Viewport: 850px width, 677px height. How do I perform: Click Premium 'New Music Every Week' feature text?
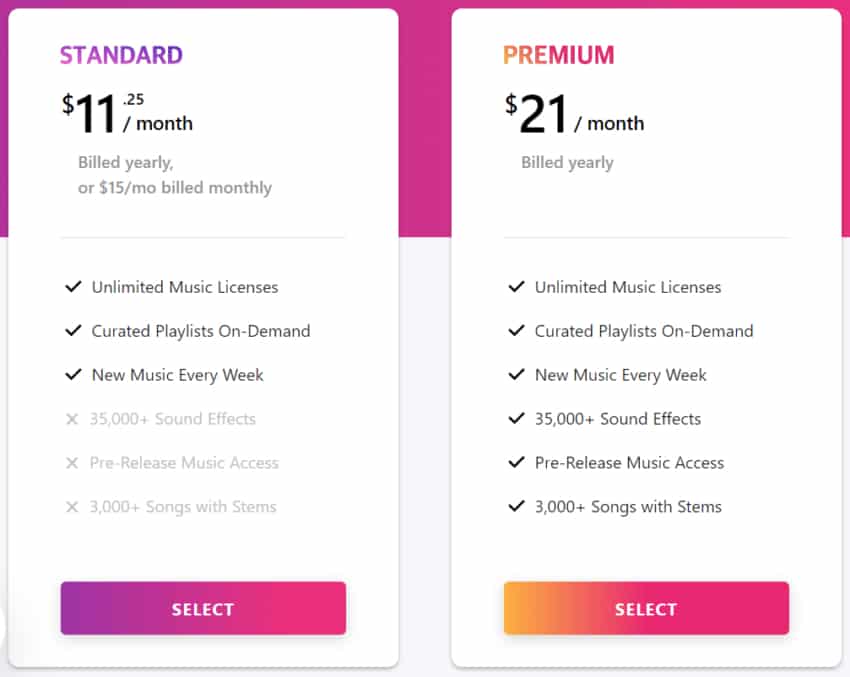click(x=620, y=375)
